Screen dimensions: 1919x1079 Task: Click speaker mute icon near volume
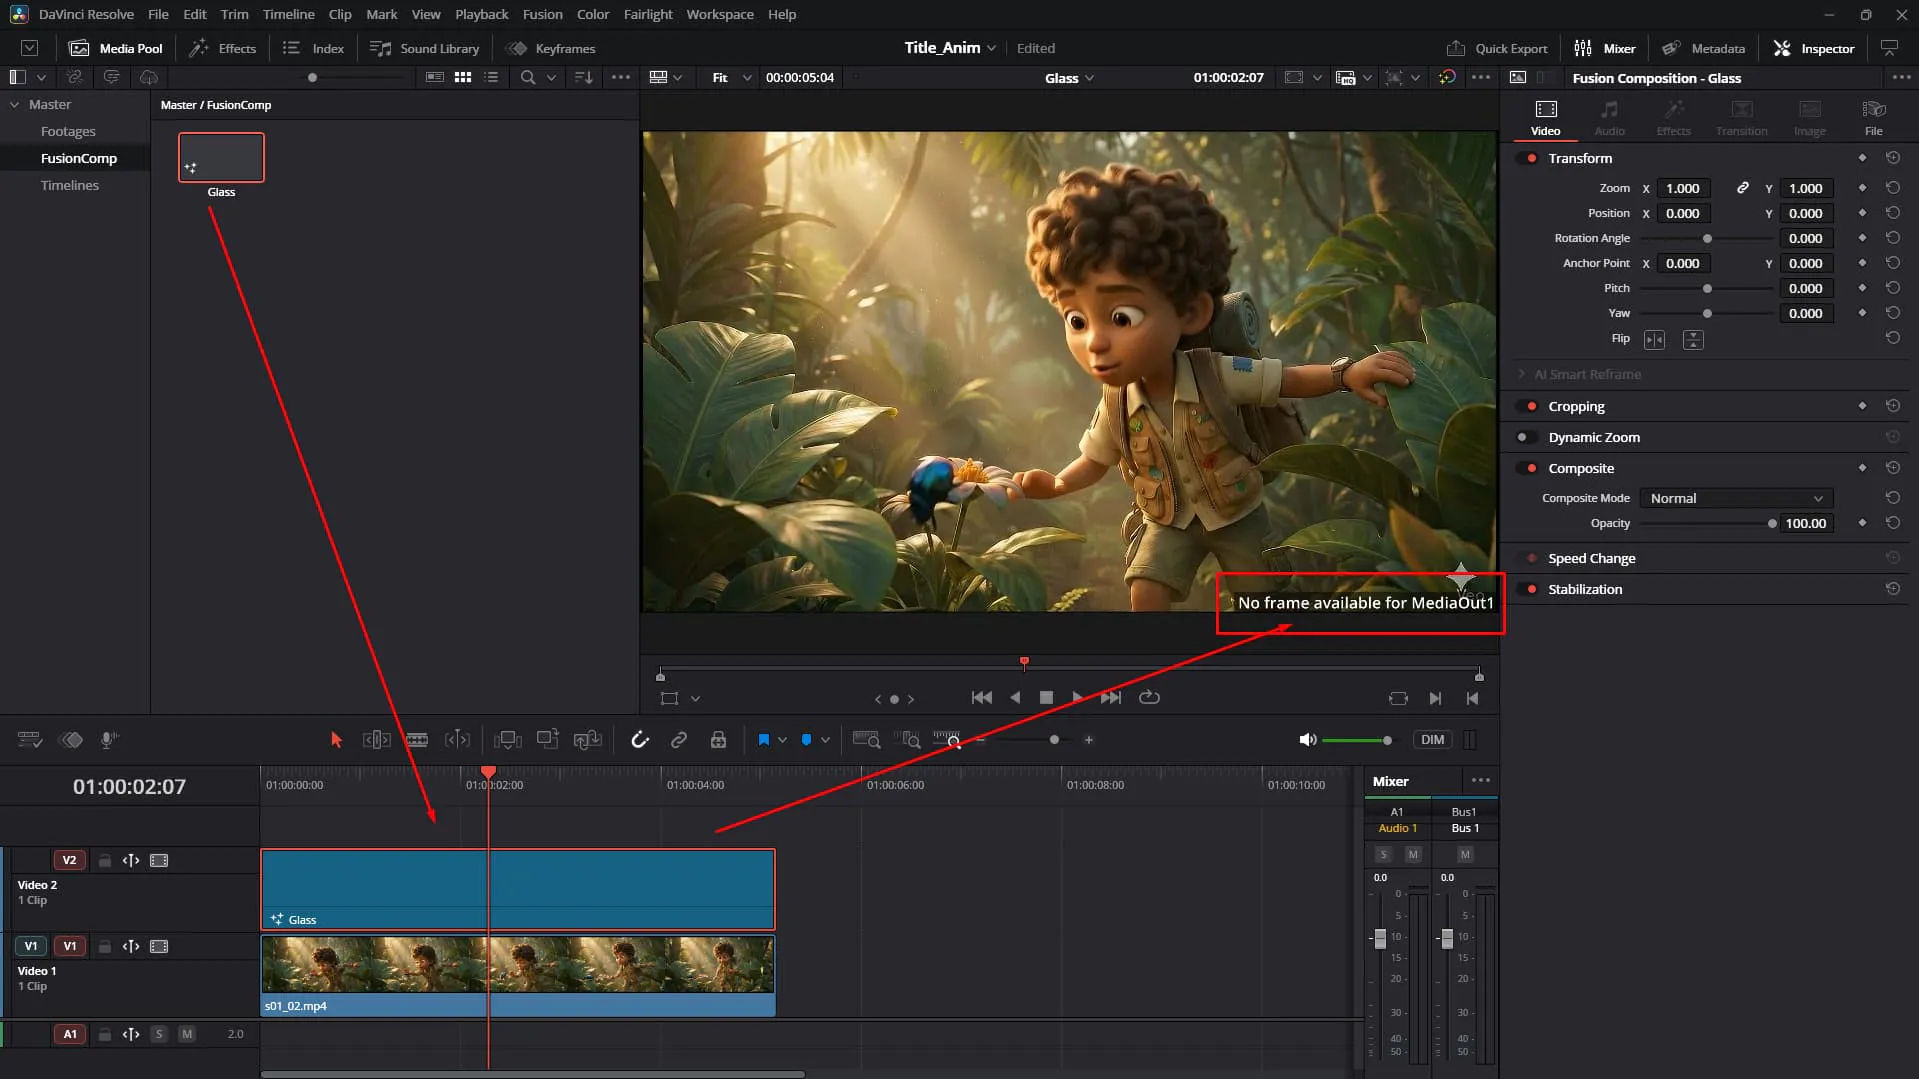1307,740
